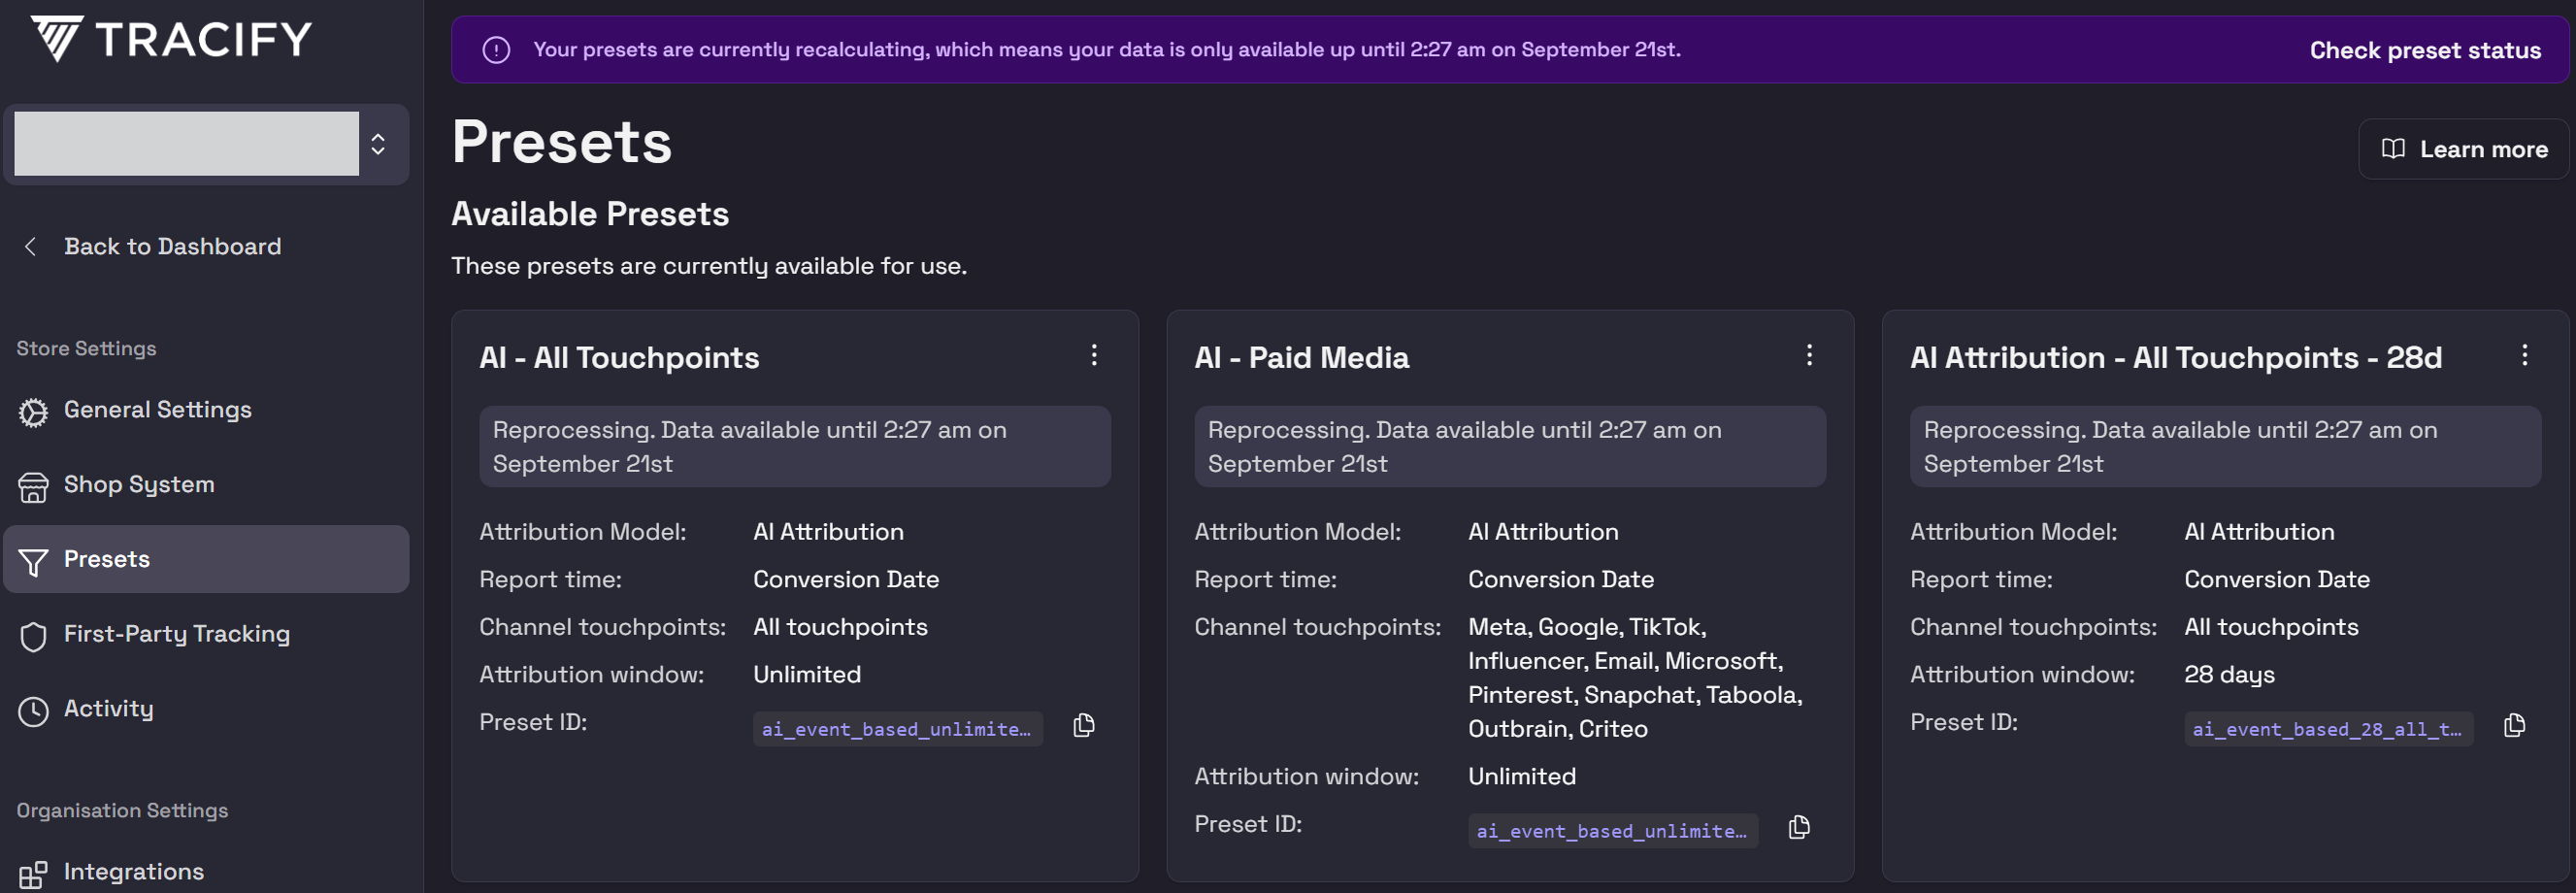Select Presets in the sidebar

pyautogui.click(x=206, y=559)
